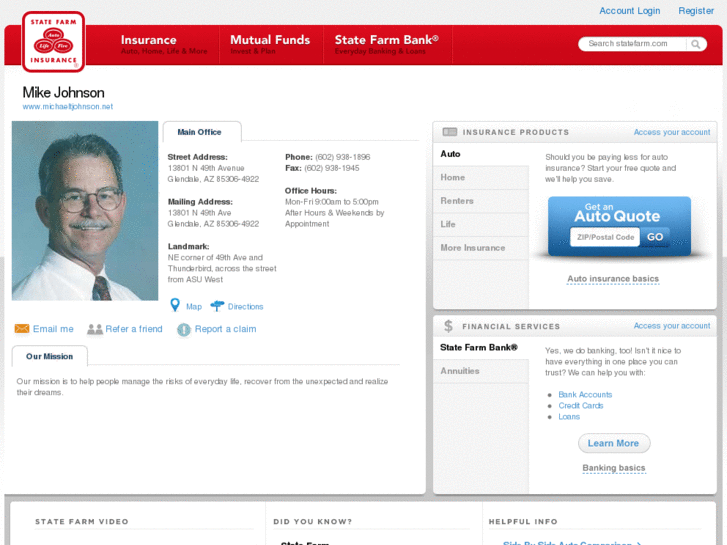Click the Learn More button
This screenshot has width=727, height=545.
[614, 443]
